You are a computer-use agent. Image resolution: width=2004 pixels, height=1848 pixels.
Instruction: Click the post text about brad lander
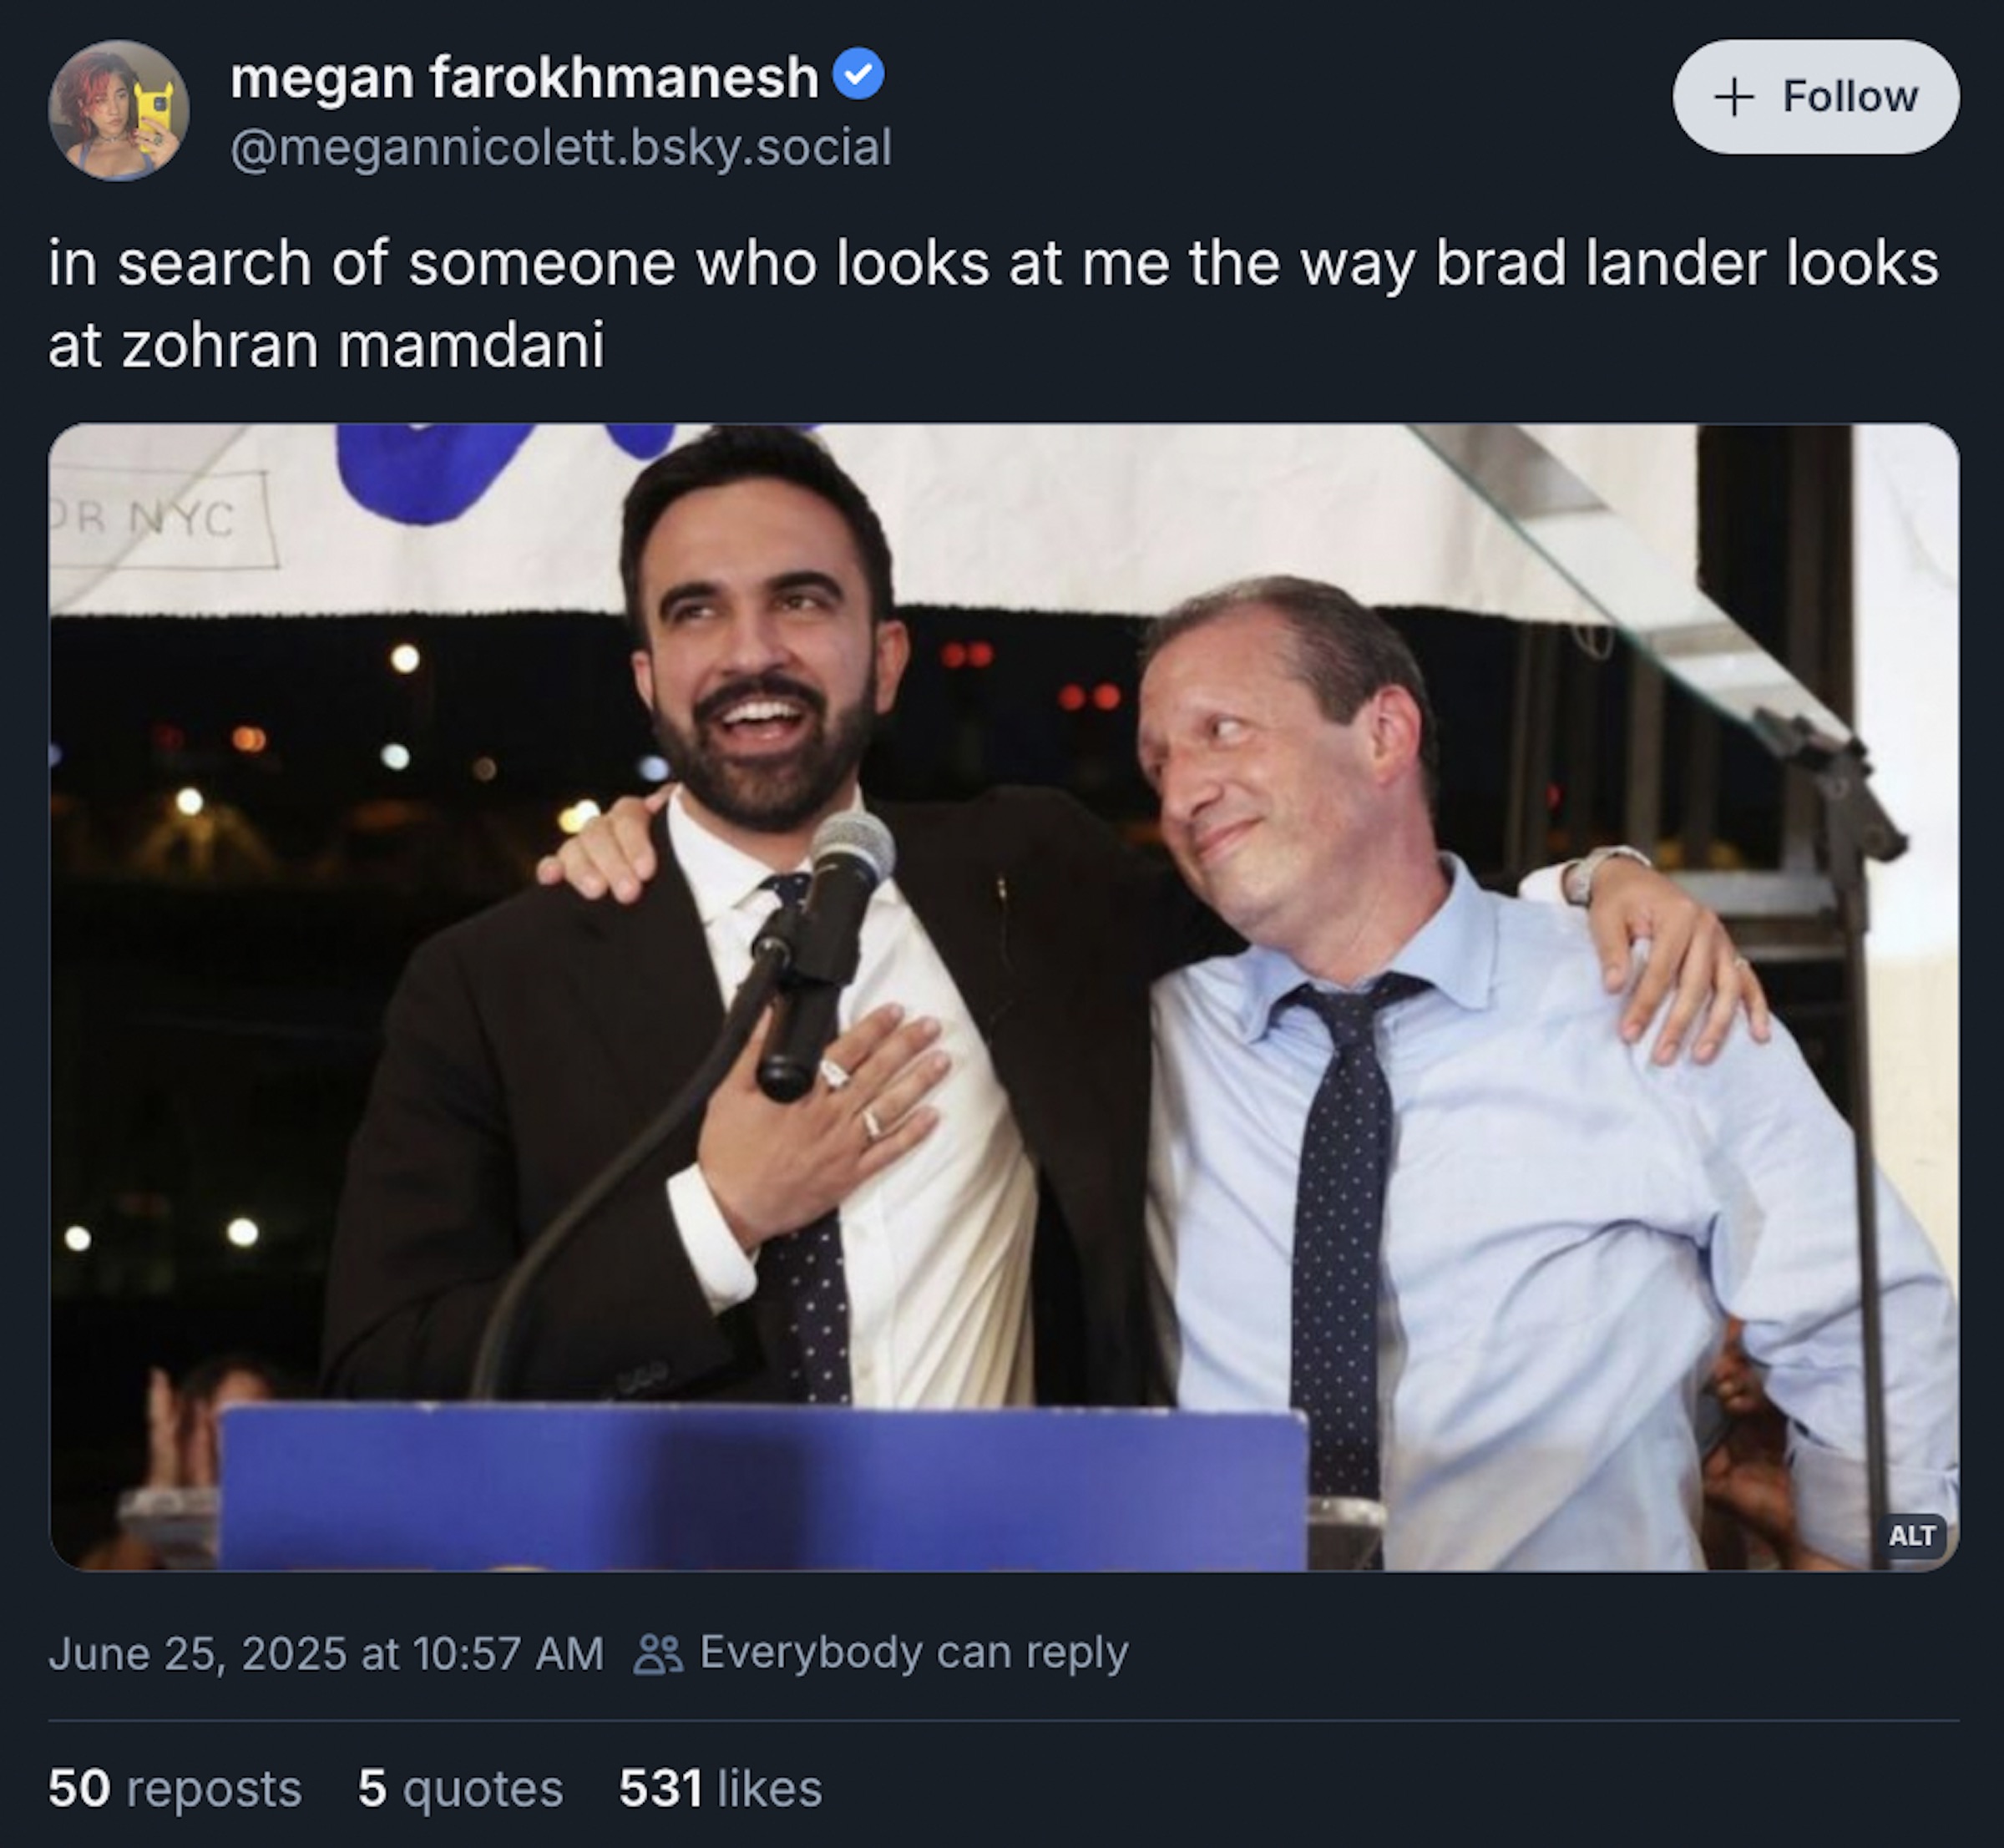992,304
